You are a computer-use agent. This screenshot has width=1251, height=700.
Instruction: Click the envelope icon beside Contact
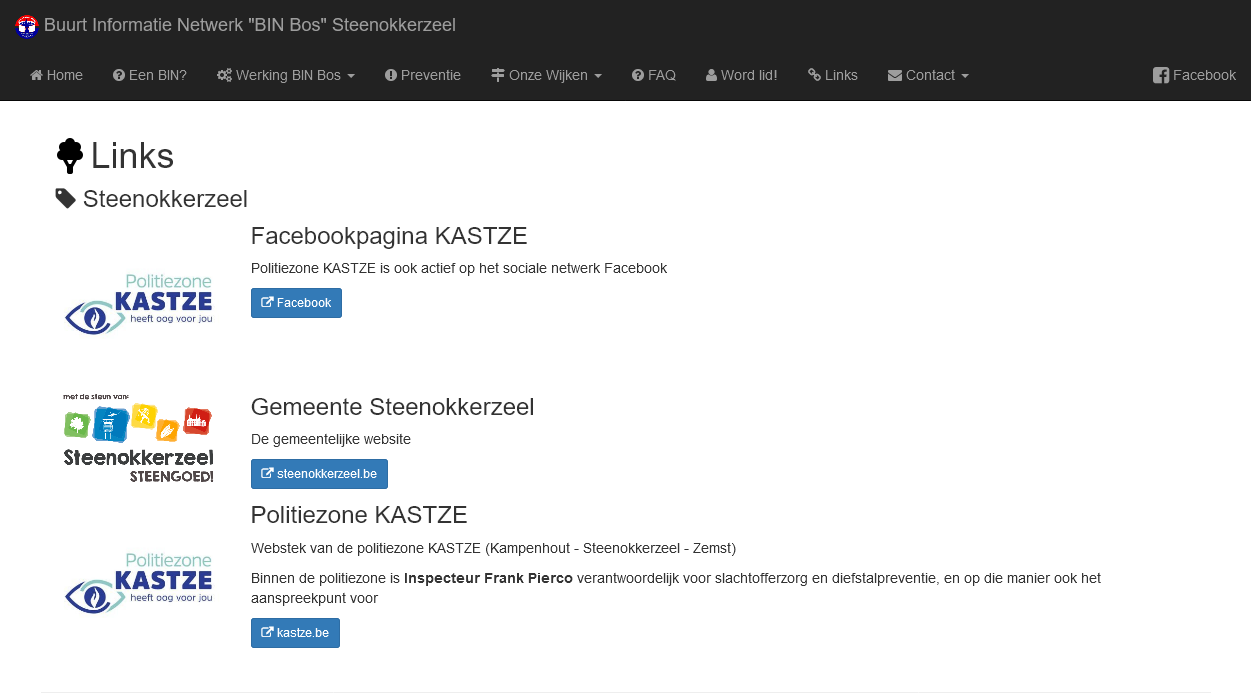895,75
